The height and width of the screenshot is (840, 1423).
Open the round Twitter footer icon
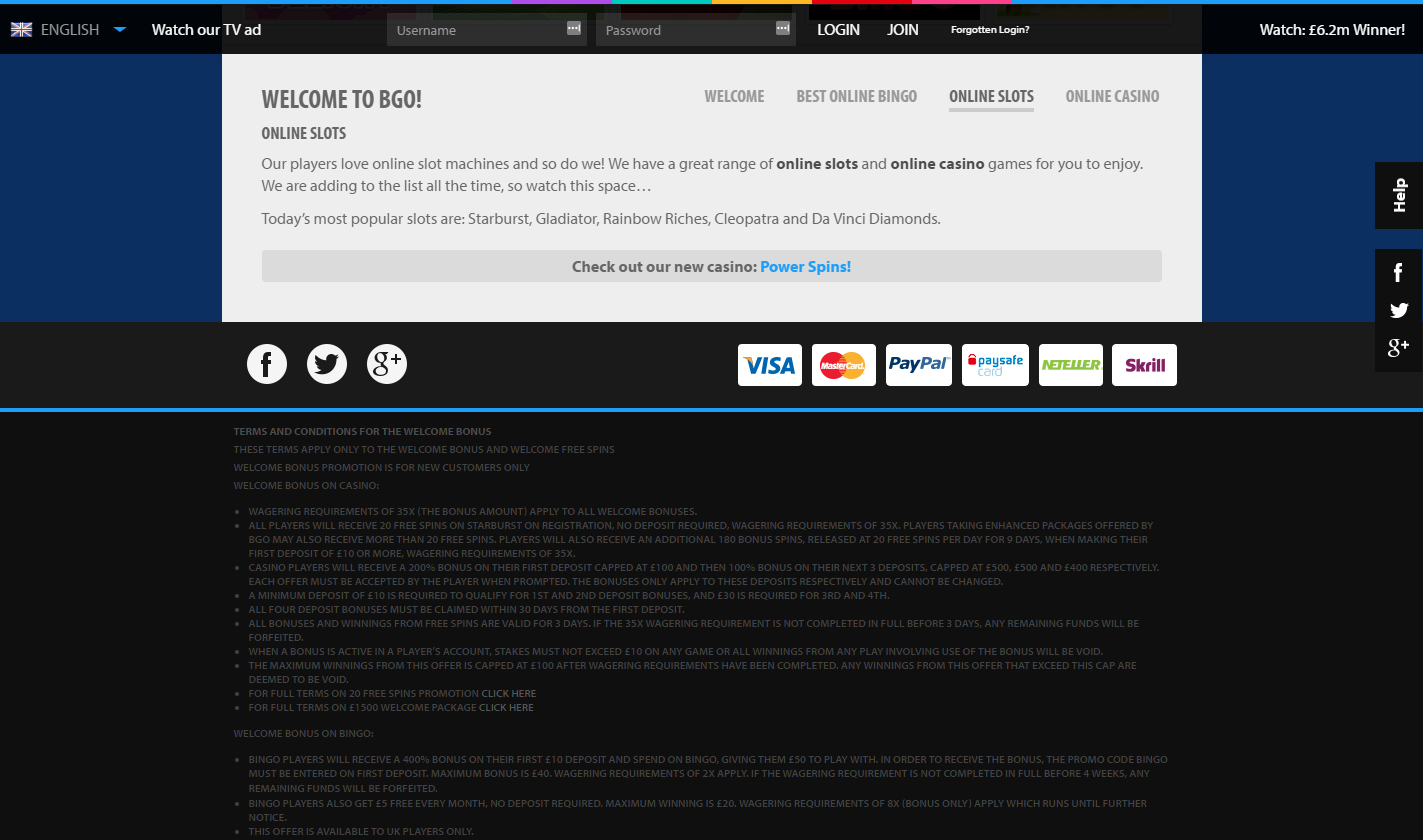[327, 363]
